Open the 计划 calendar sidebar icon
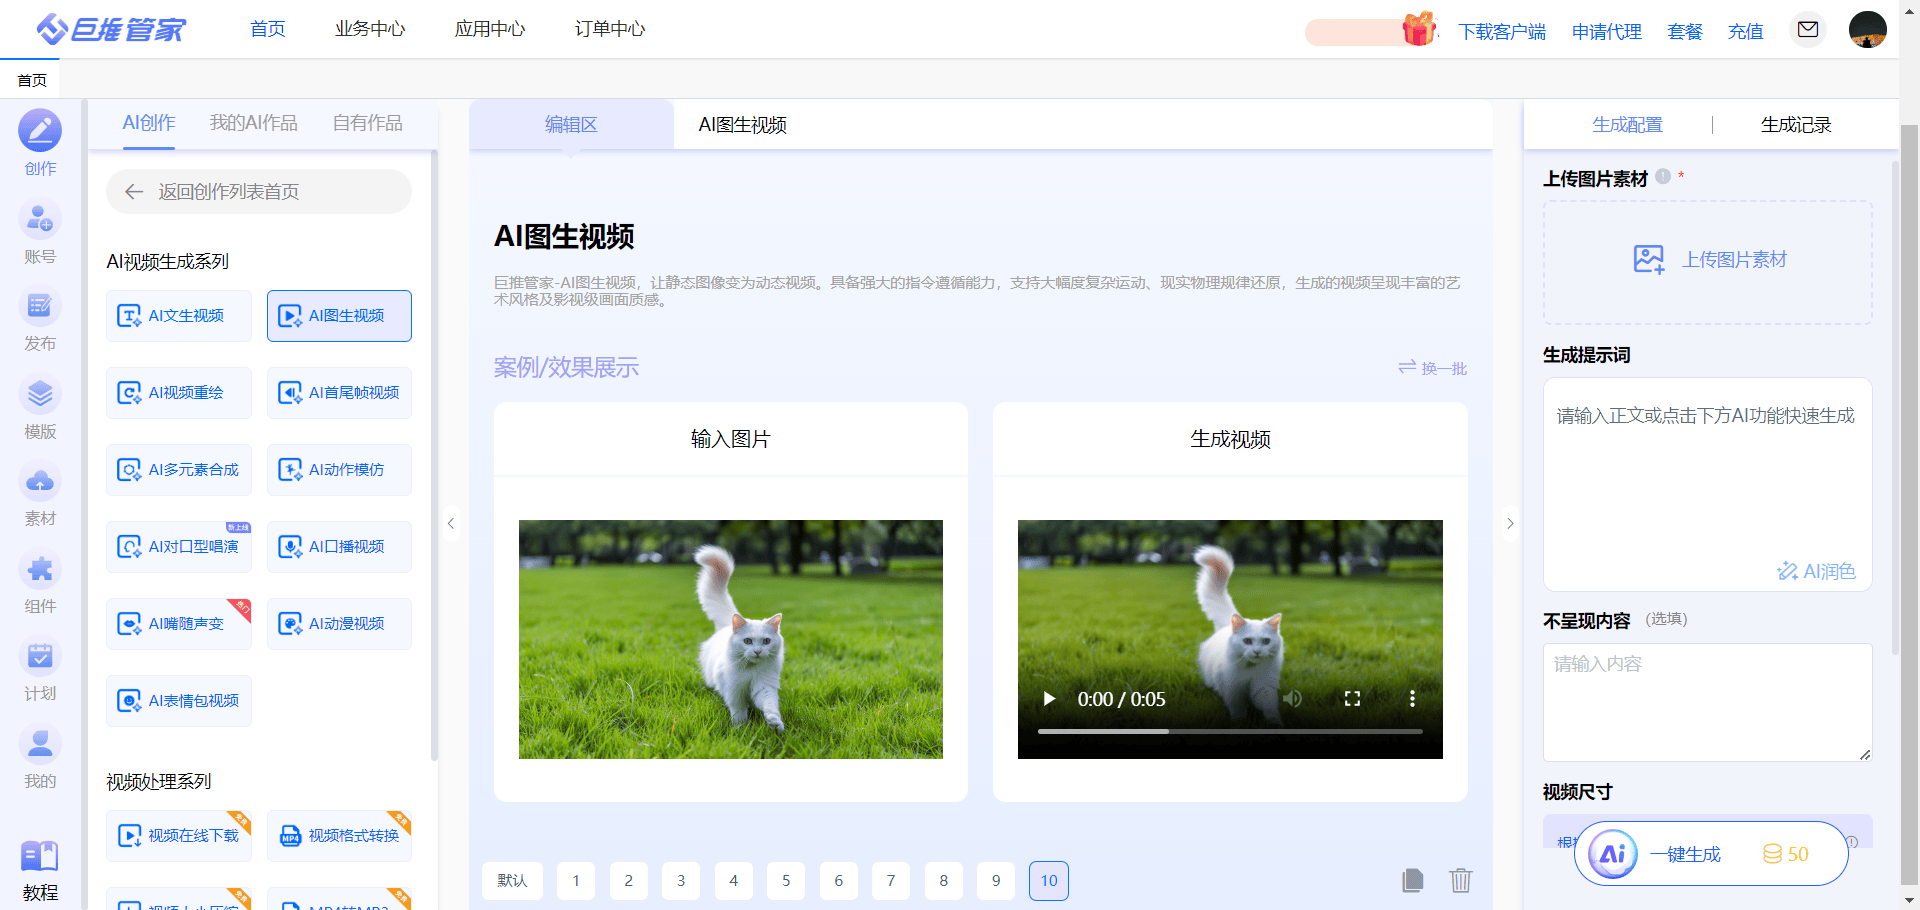Screen dimensions: 1920x910 (40, 658)
